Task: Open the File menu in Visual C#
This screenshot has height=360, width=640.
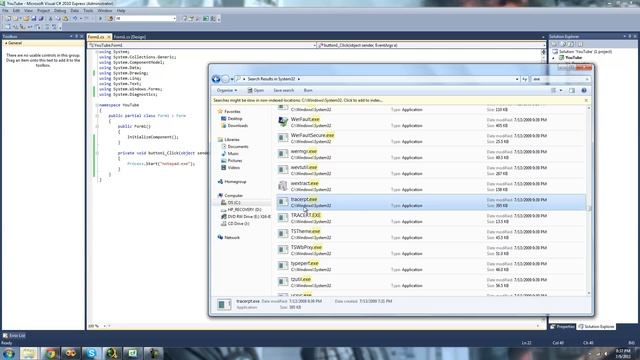Action: (x=5, y=11)
